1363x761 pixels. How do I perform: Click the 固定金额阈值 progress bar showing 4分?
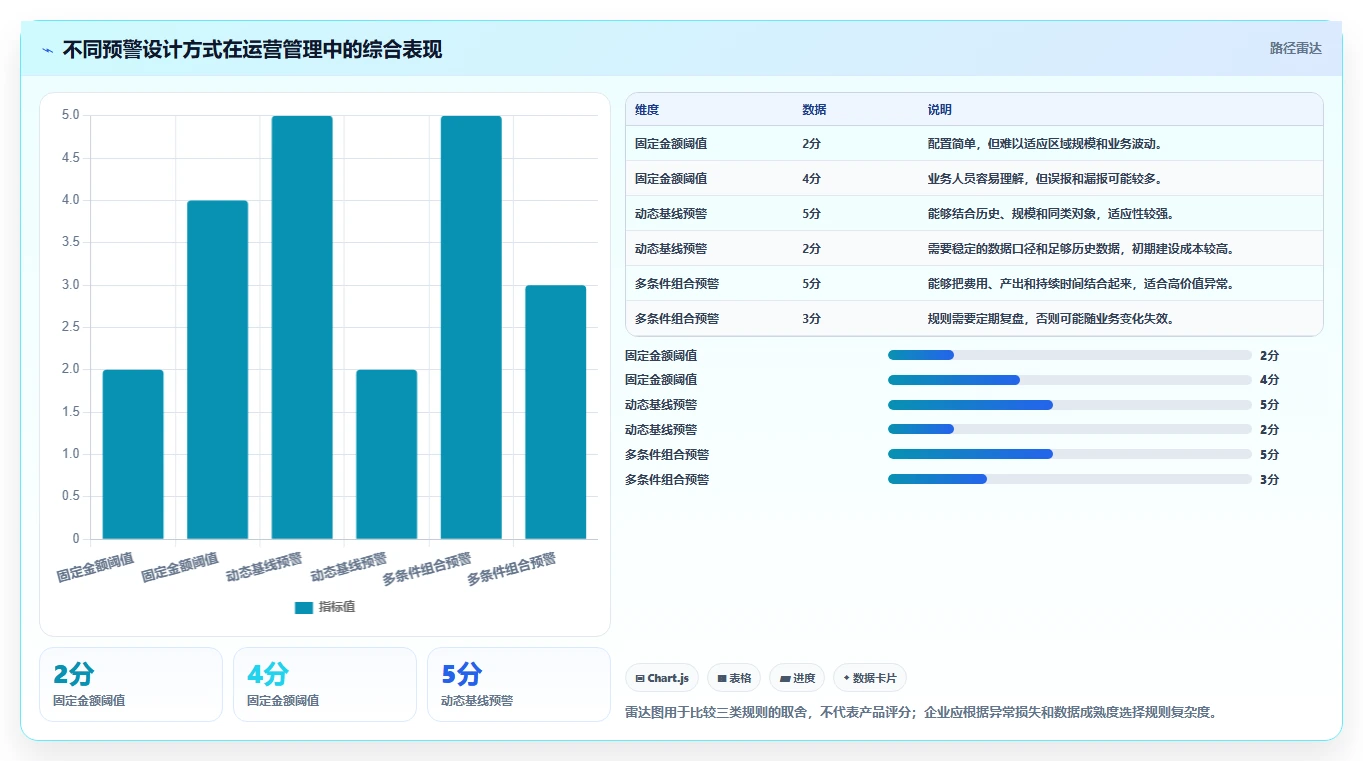tap(1070, 380)
